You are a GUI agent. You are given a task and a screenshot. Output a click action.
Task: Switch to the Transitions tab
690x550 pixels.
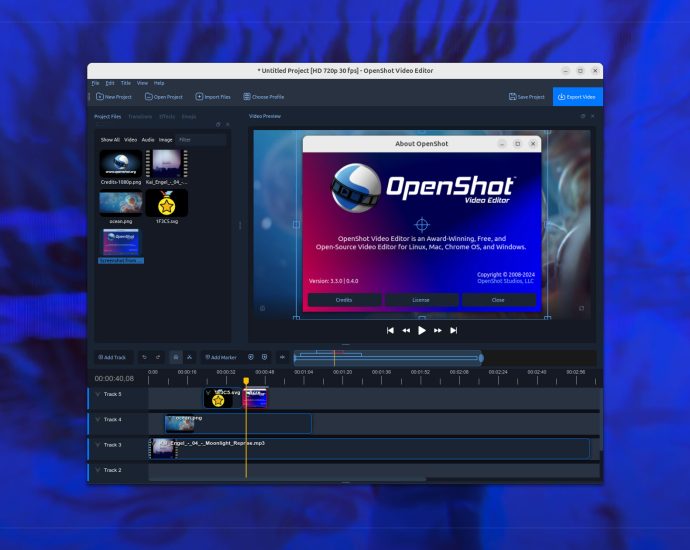(x=140, y=117)
